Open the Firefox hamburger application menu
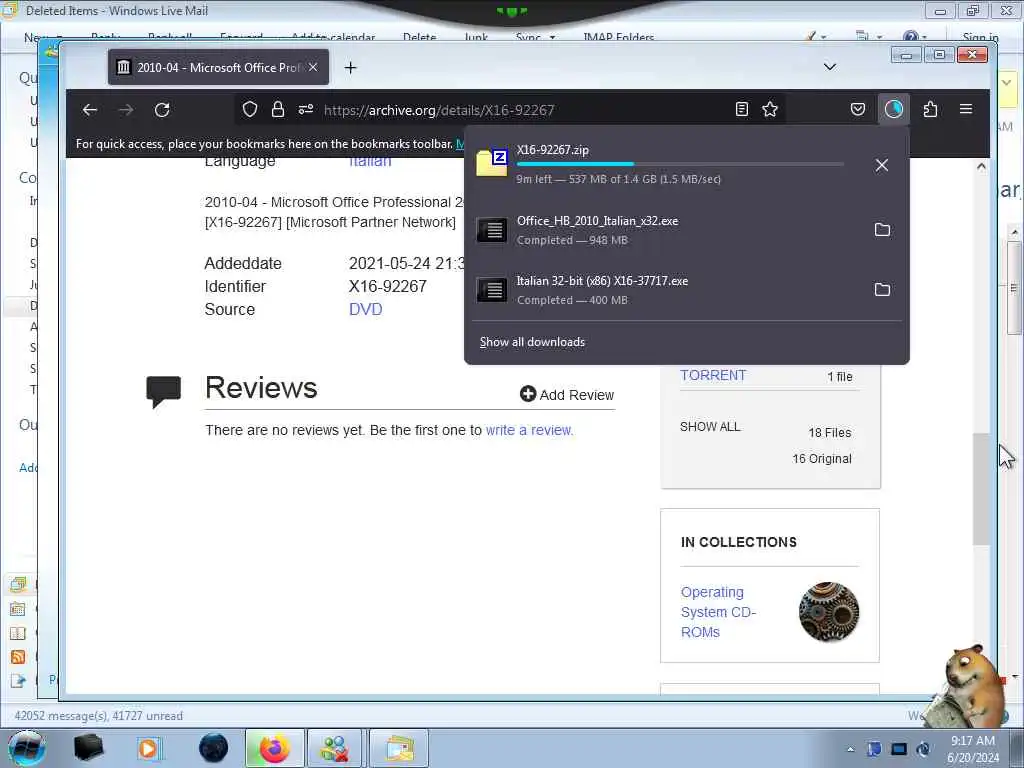 tap(966, 109)
